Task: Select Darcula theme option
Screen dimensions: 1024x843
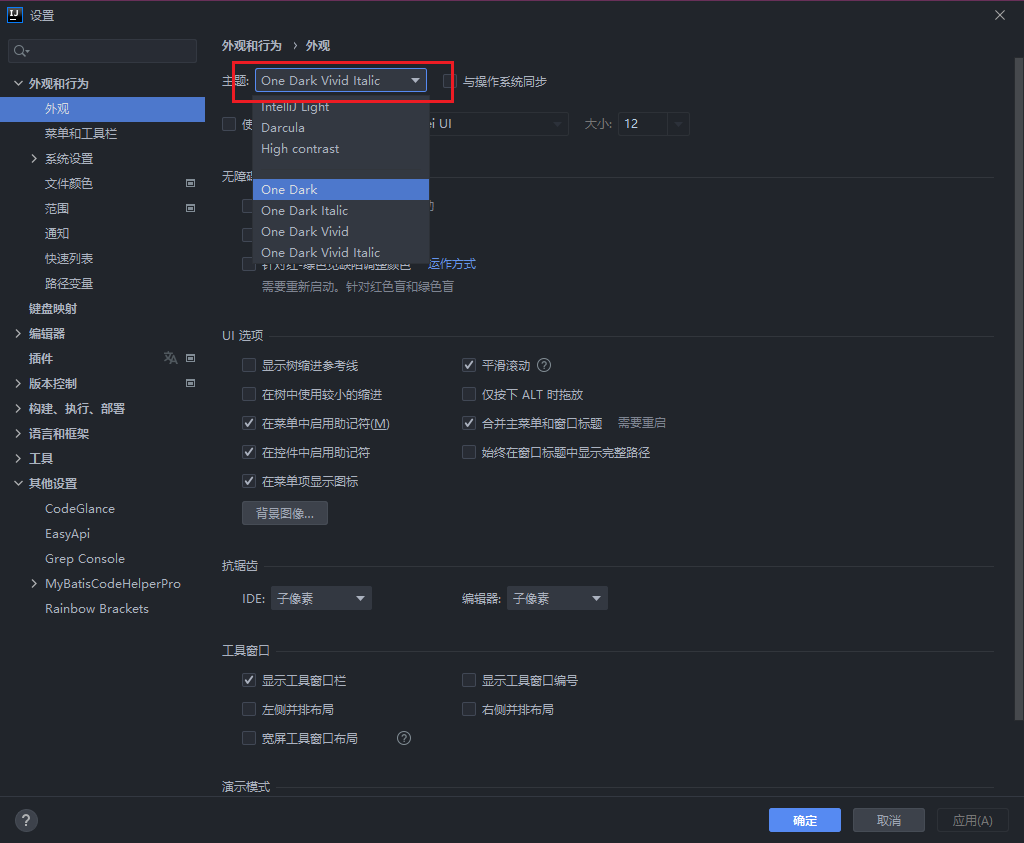Action: tap(341, 127)
